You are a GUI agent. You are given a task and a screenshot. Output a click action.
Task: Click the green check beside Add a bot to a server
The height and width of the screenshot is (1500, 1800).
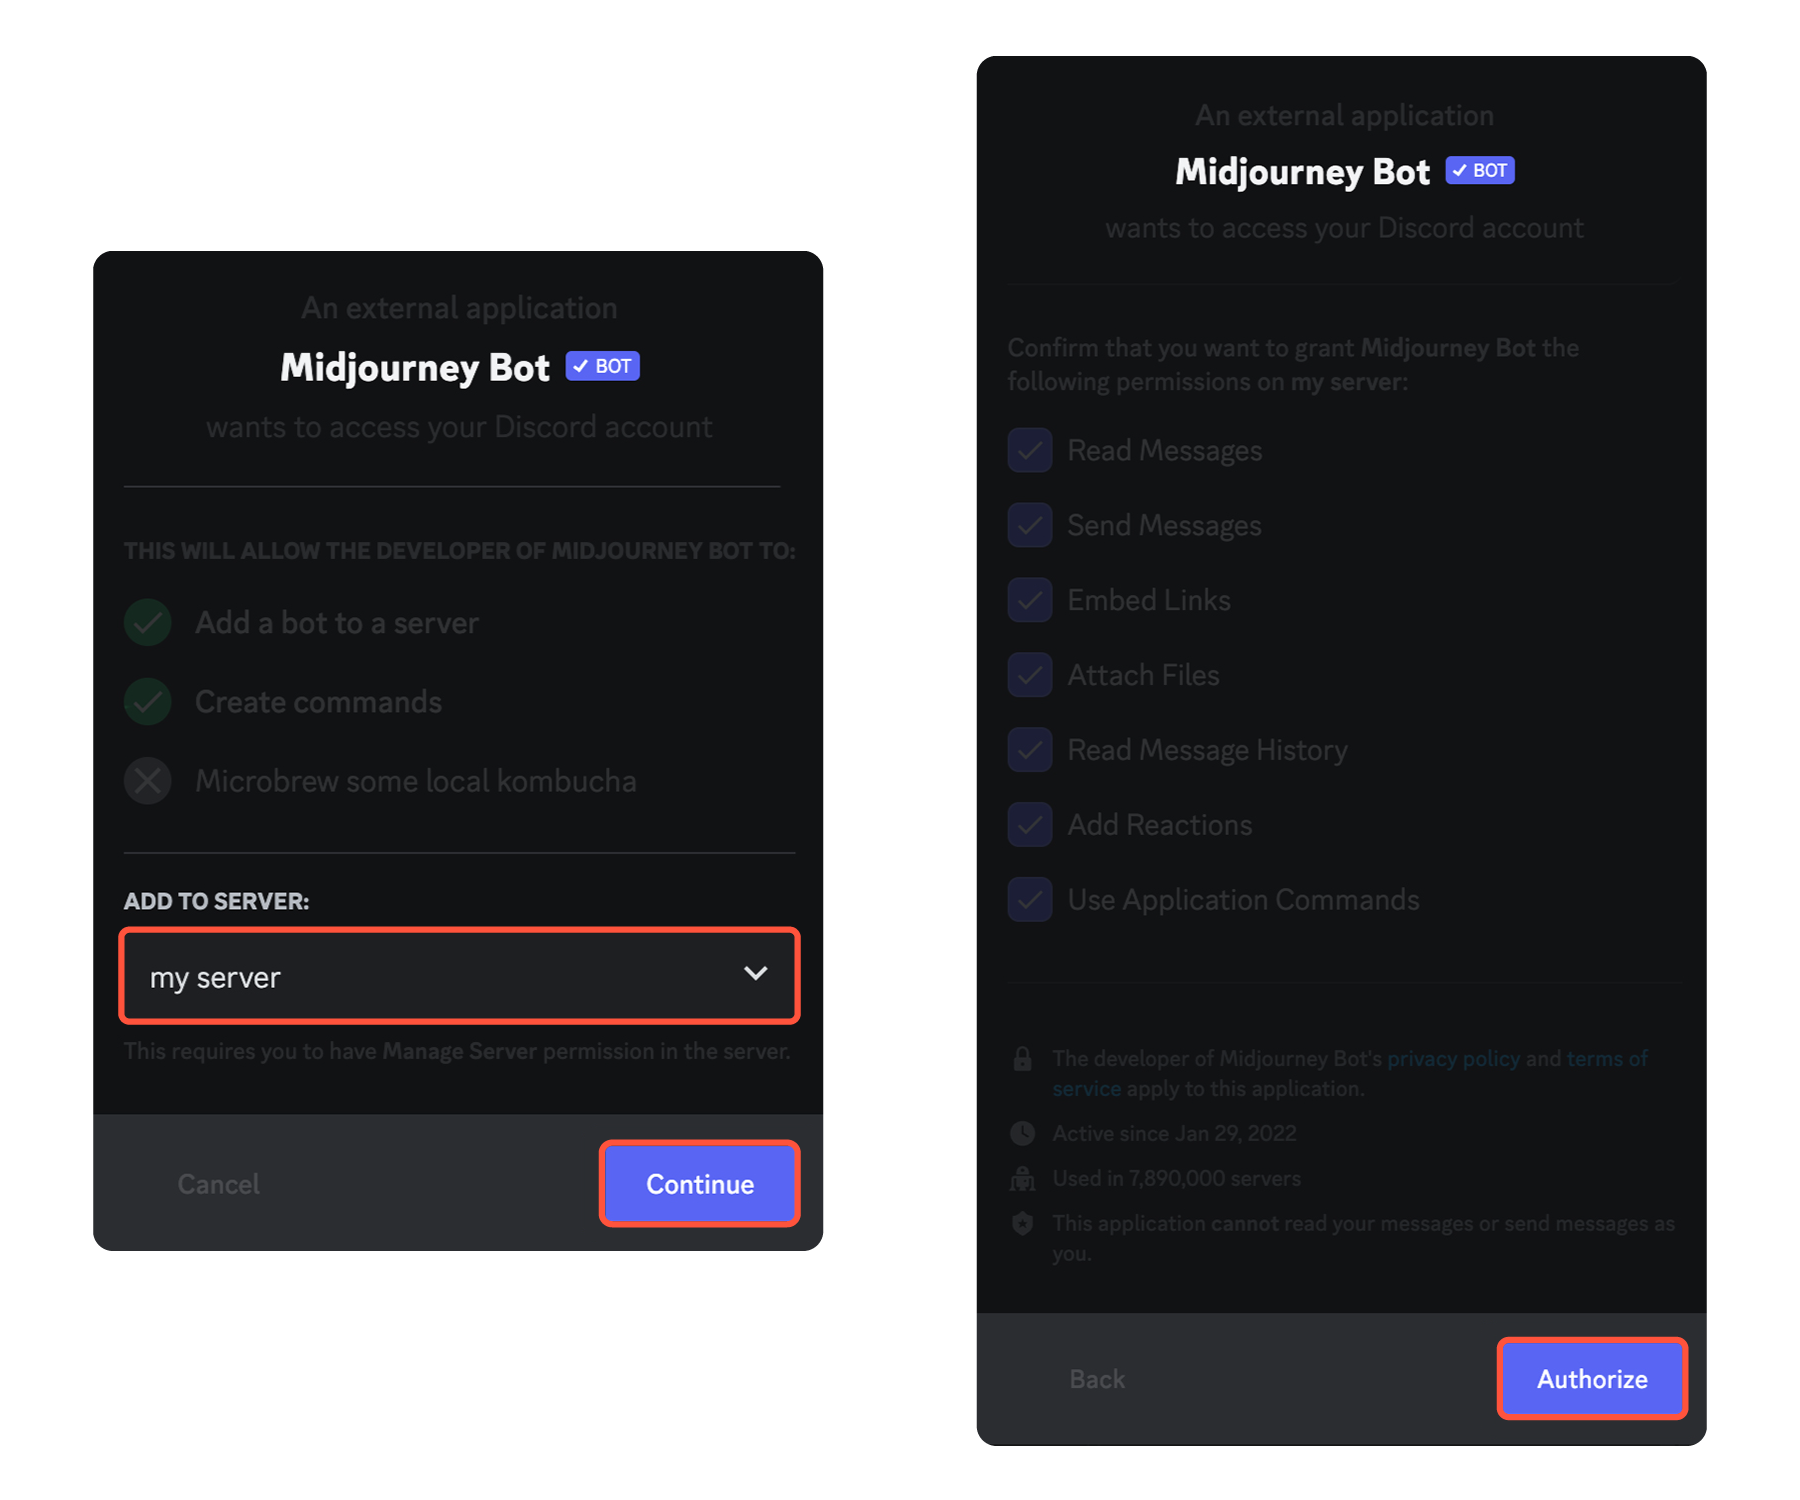[x=148, y=623]
